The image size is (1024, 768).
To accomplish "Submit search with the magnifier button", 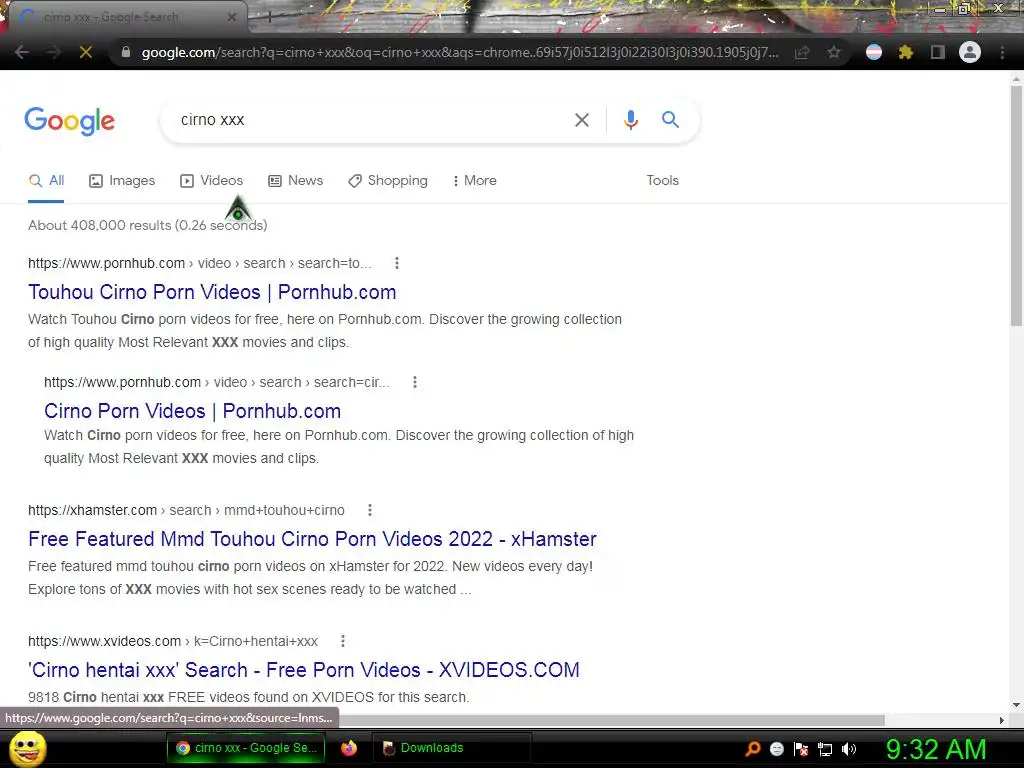I will [670, 120].
